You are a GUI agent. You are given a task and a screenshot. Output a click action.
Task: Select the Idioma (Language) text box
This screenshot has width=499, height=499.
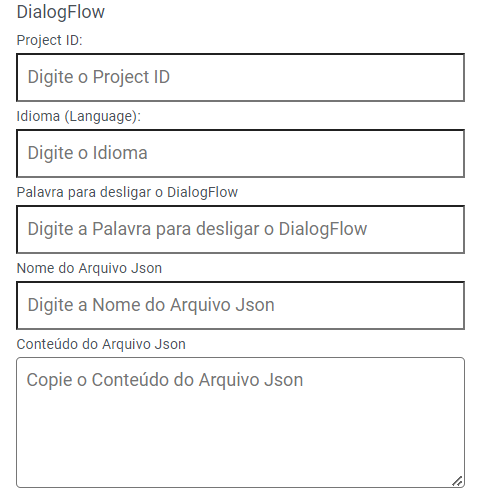click(240, 153)
